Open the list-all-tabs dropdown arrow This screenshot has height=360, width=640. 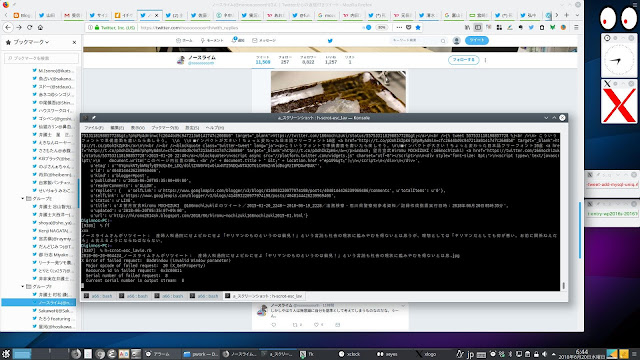point(577,15)
